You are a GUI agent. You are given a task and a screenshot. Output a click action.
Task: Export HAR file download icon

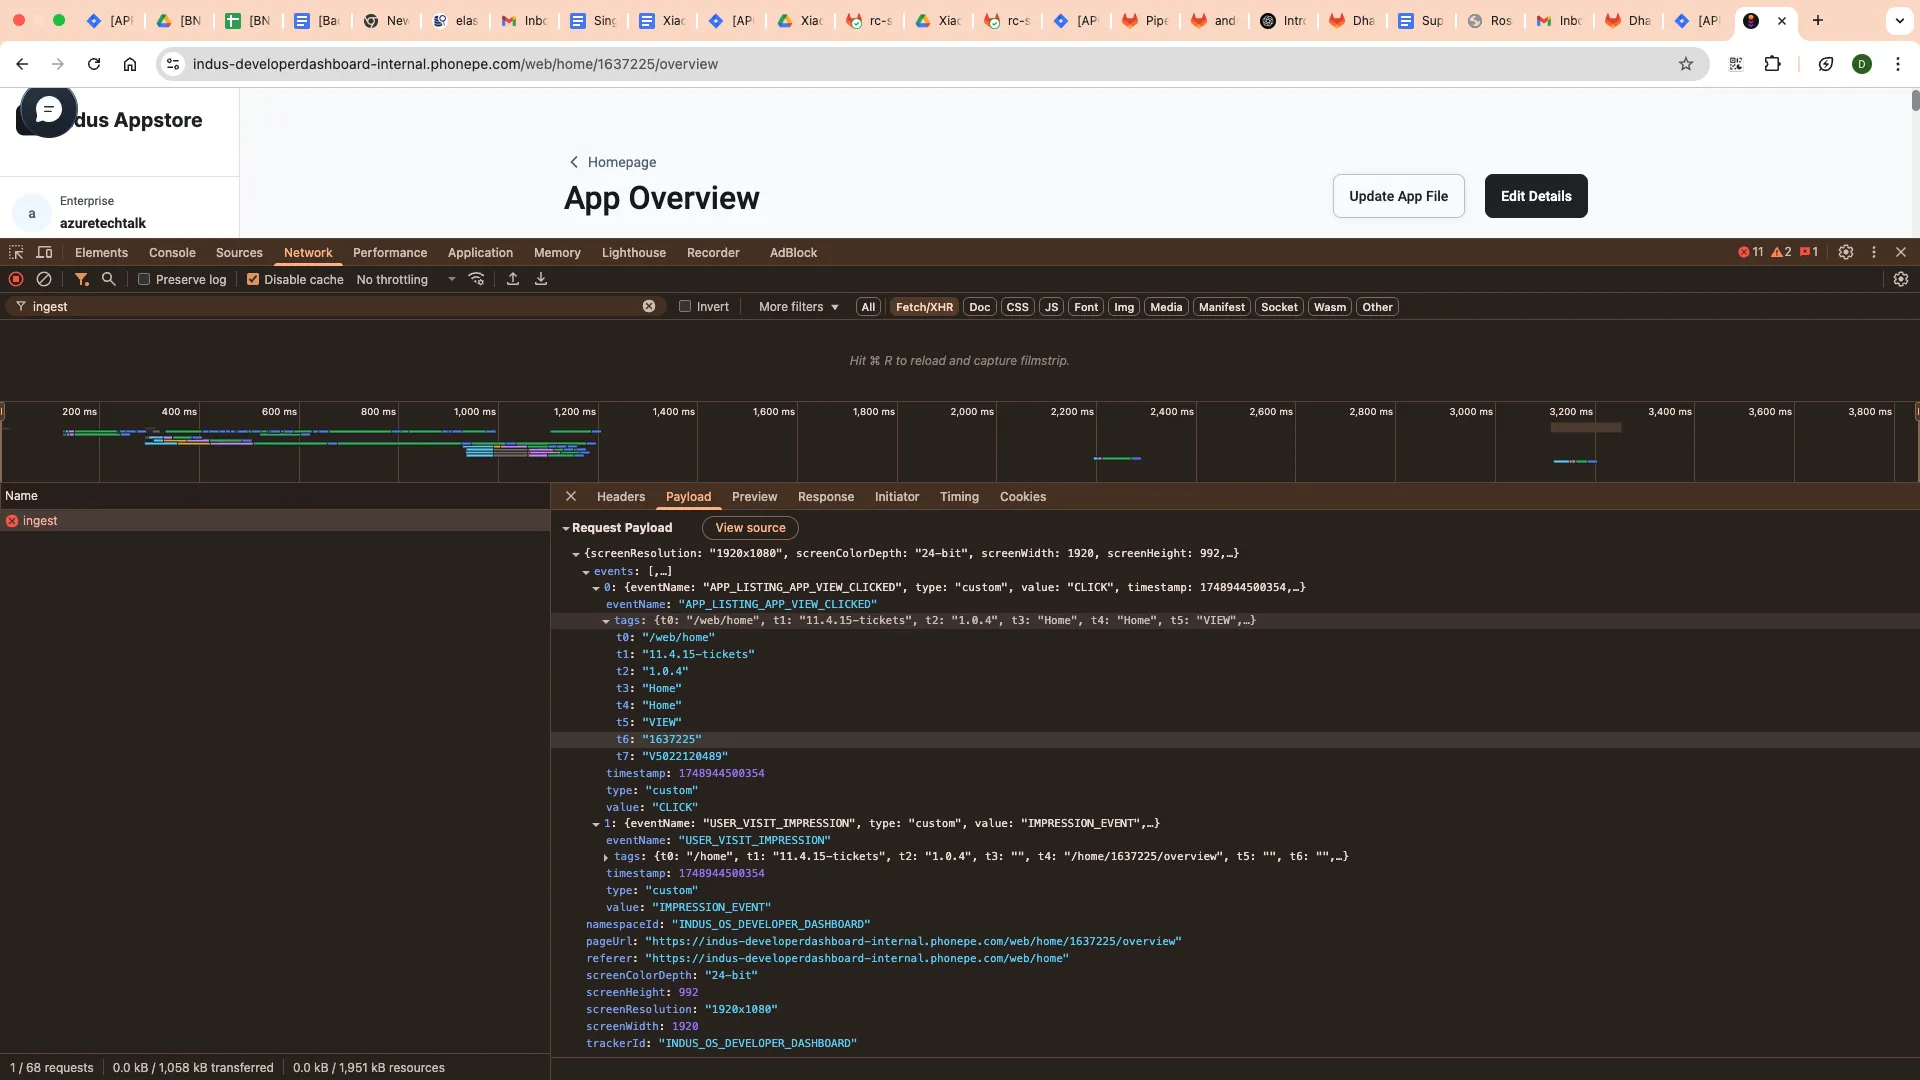[x=541, y=280]
